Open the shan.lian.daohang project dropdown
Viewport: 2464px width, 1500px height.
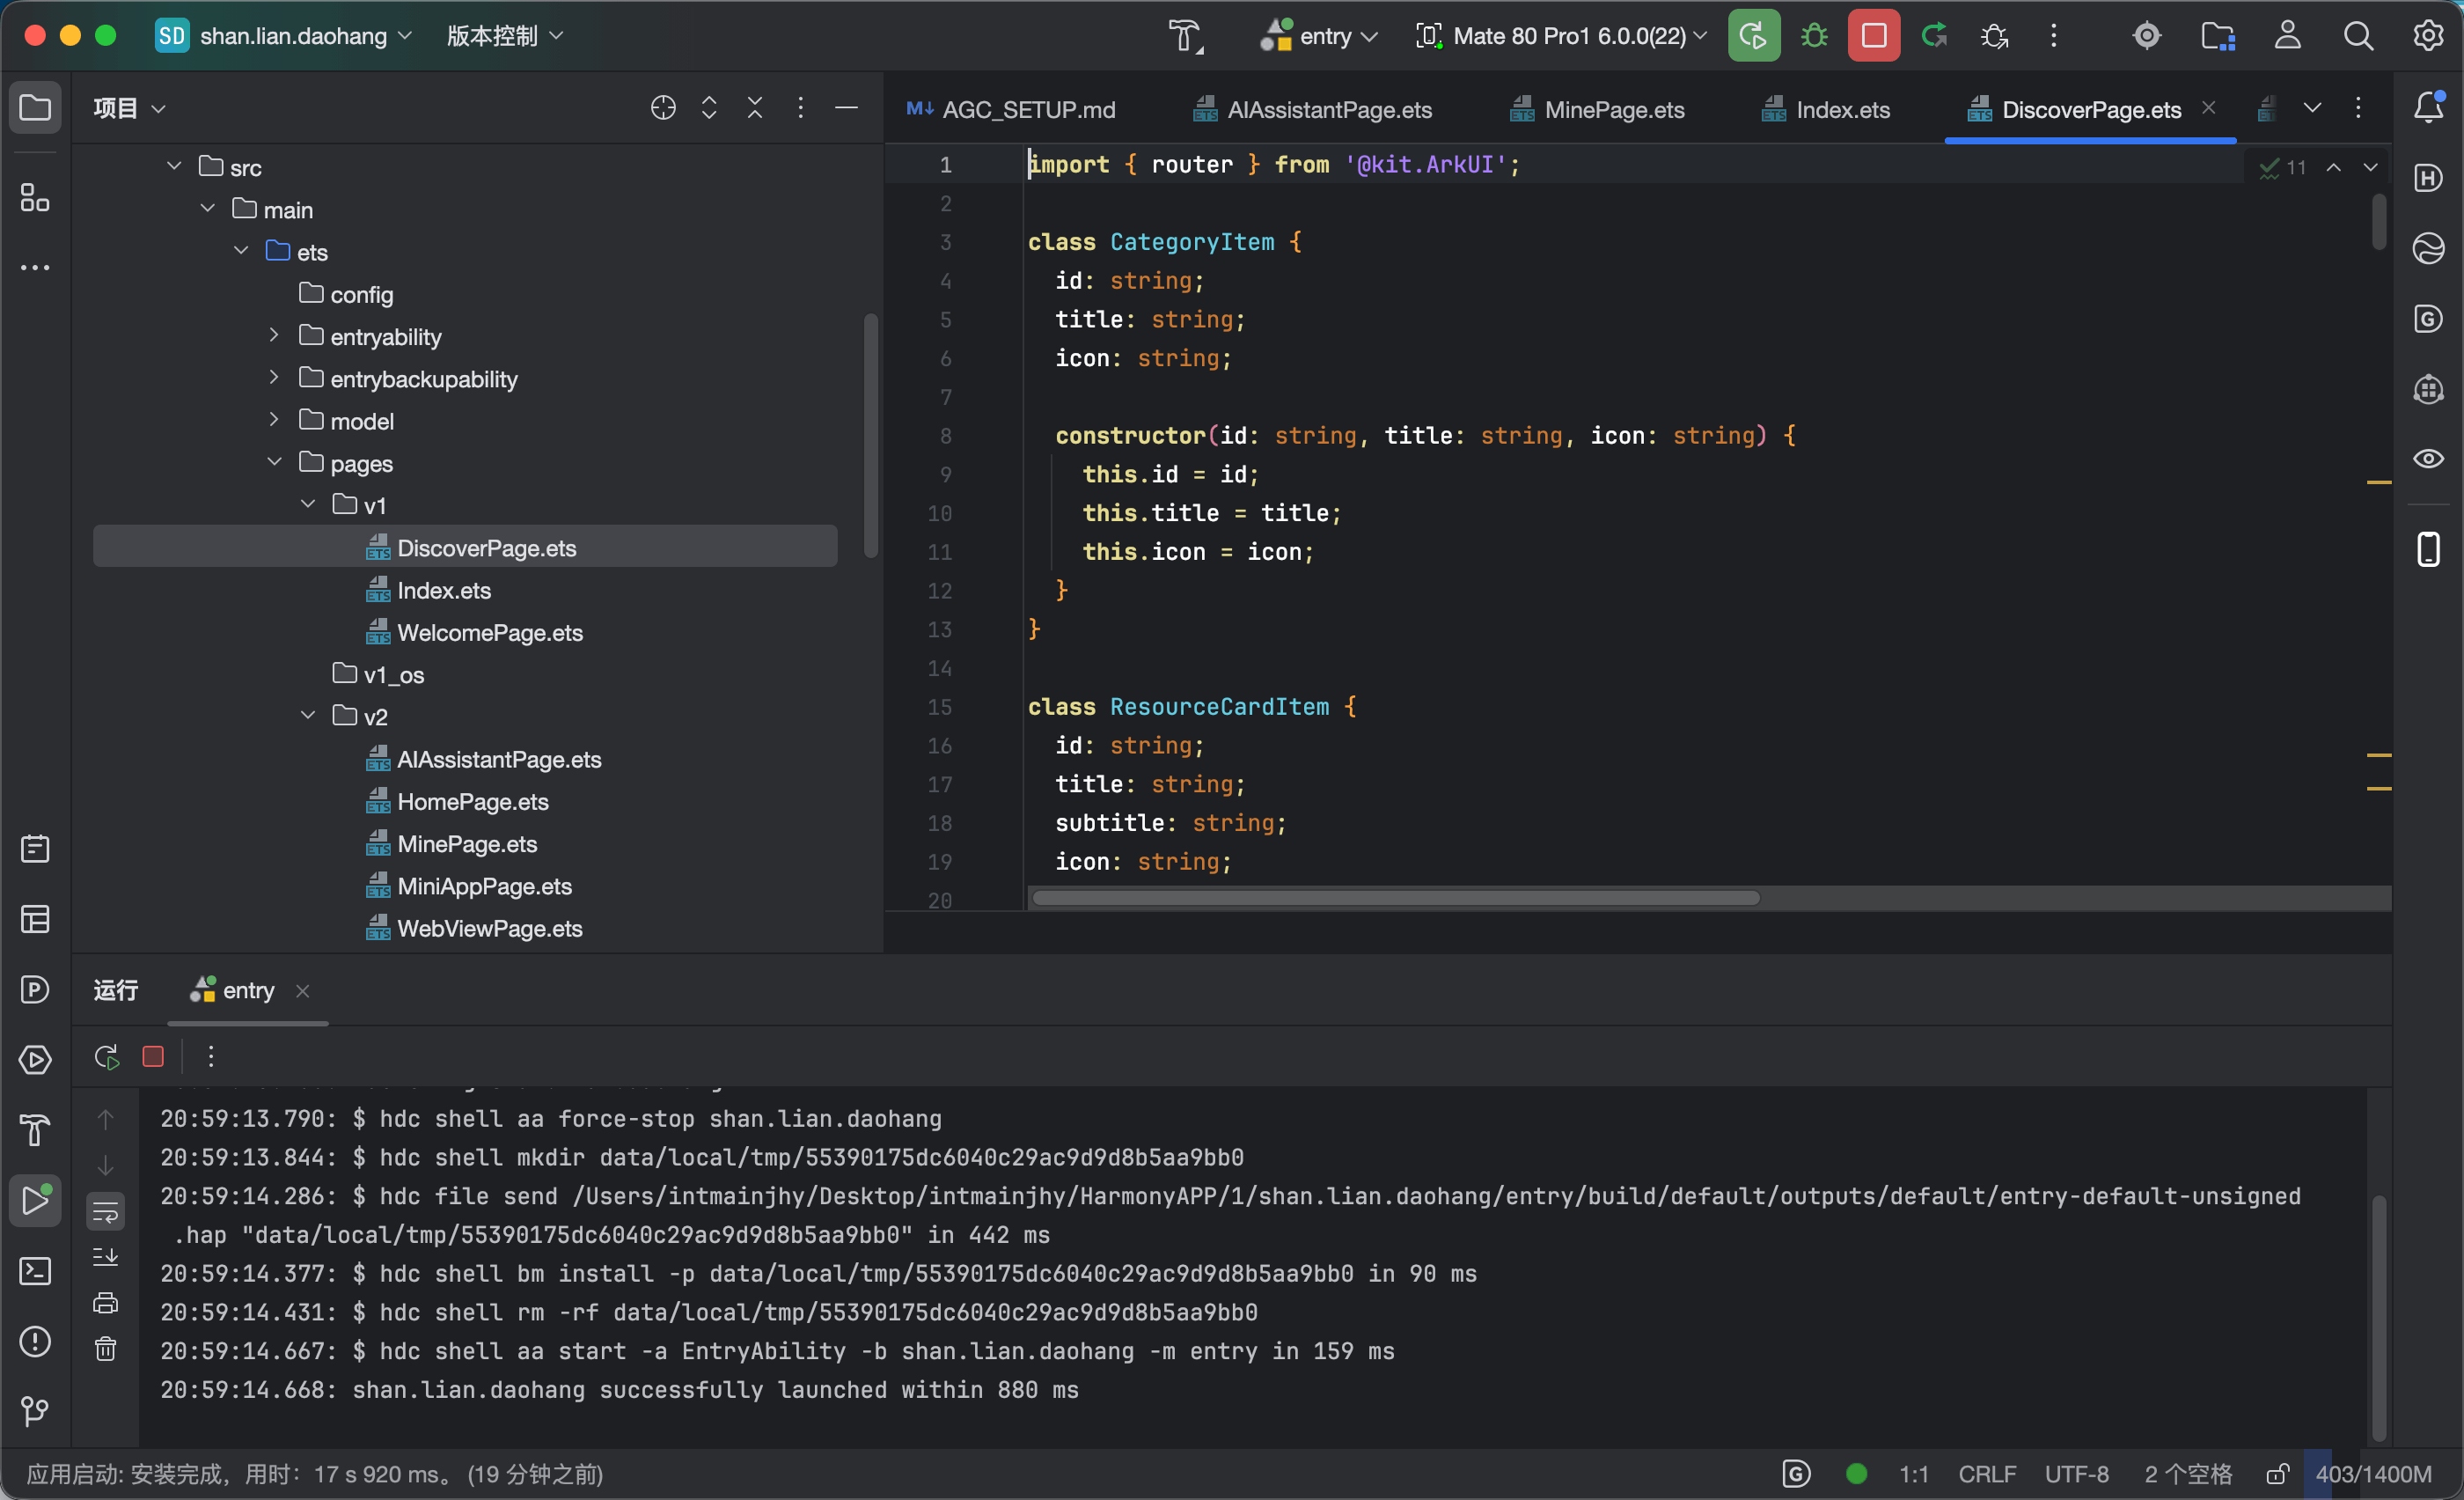click(285, 36)
